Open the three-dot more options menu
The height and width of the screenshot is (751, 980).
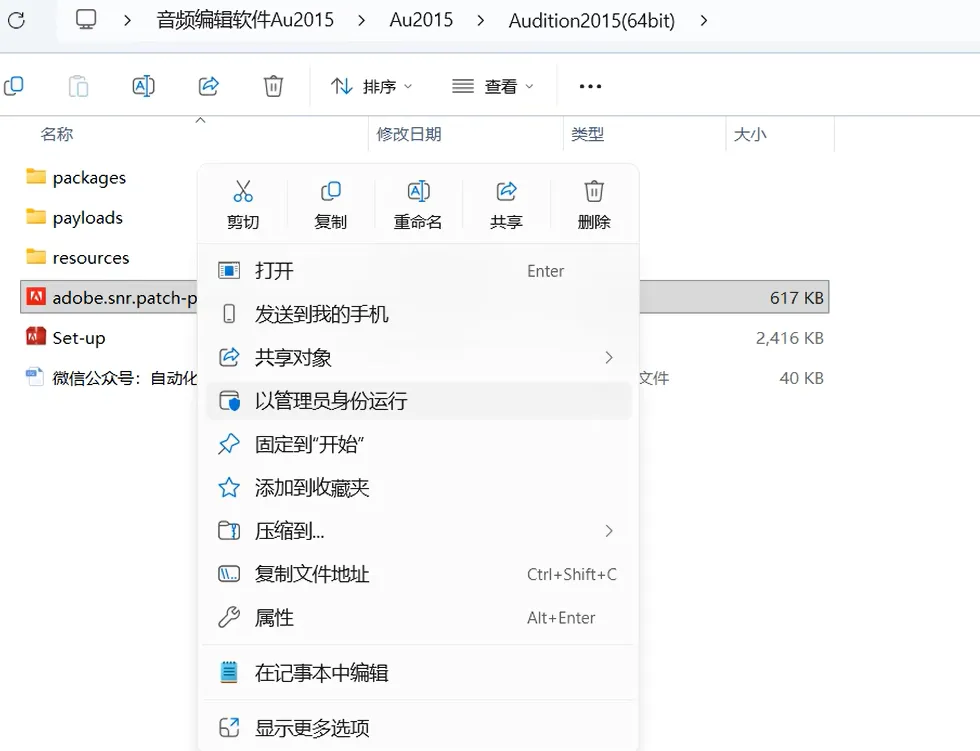tap(590, 86)
